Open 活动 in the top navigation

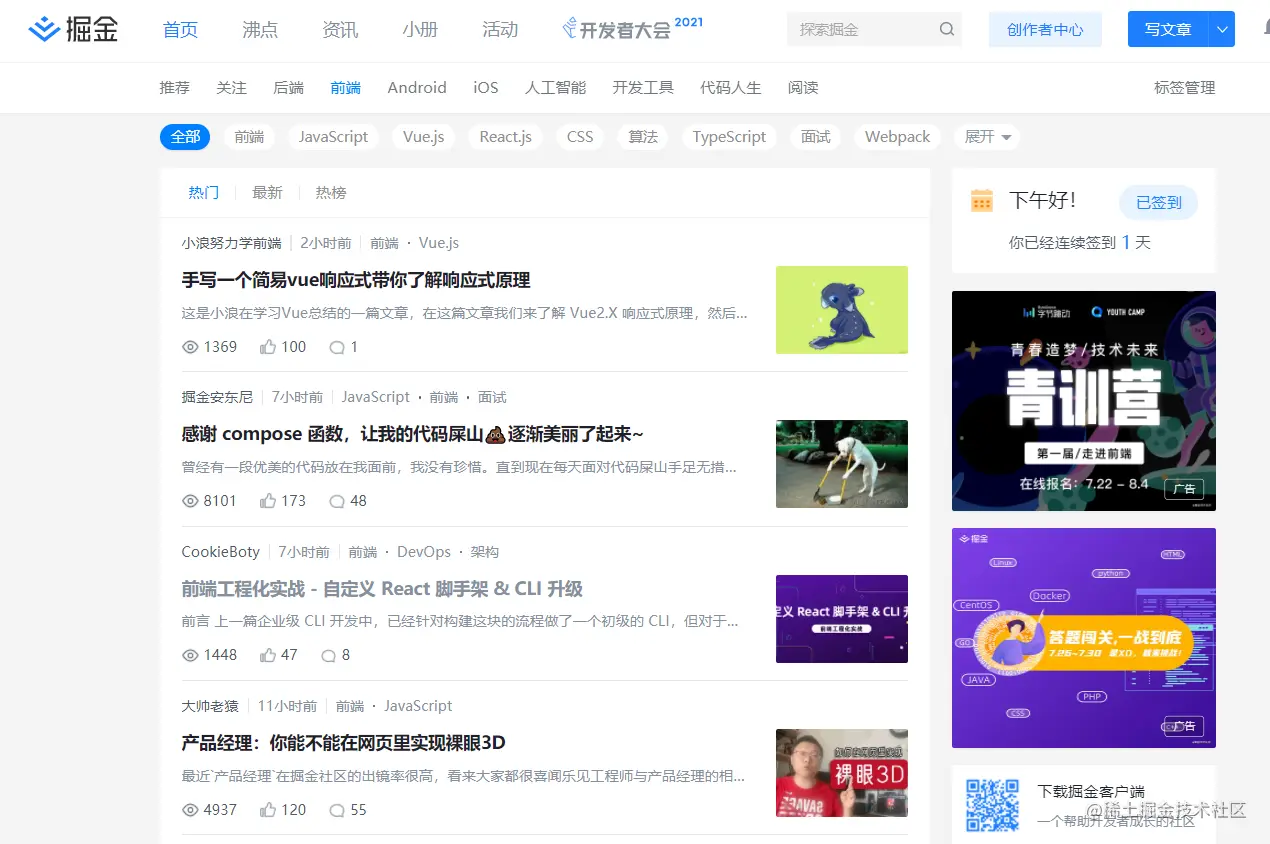pyautogui.click(x=500, y=29)
